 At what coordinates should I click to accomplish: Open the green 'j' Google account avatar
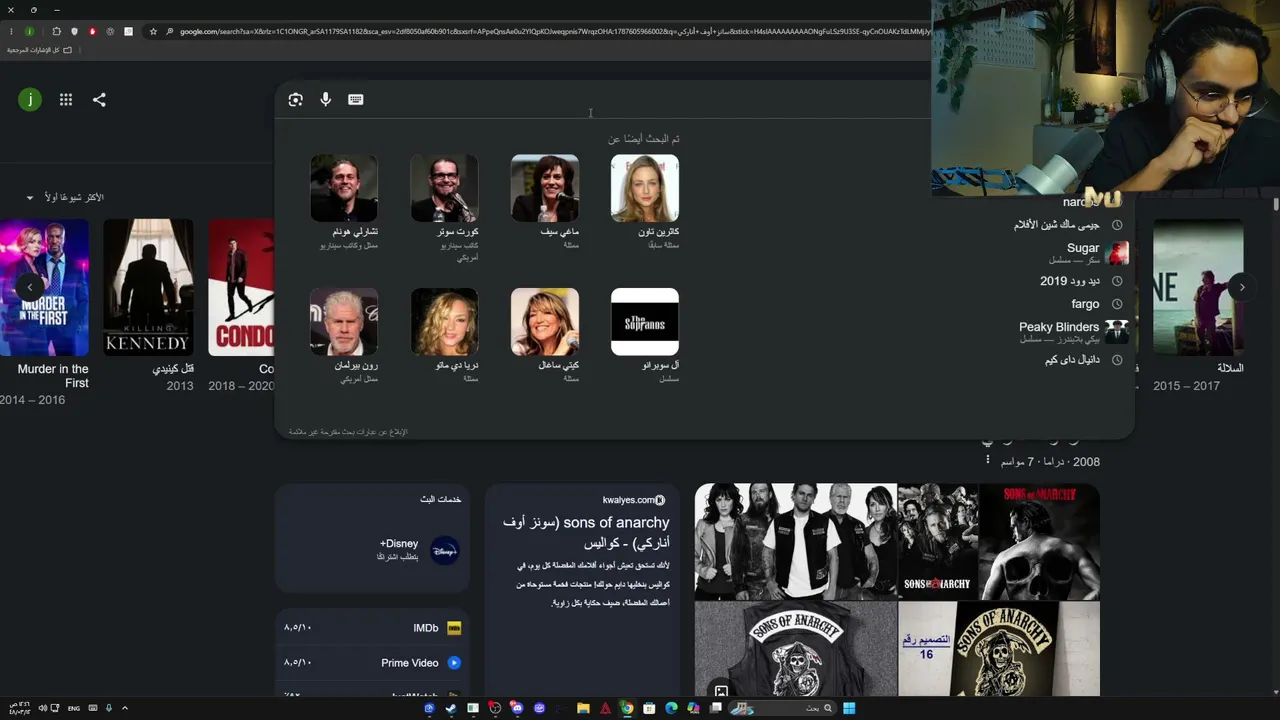(x=30, y=100)
